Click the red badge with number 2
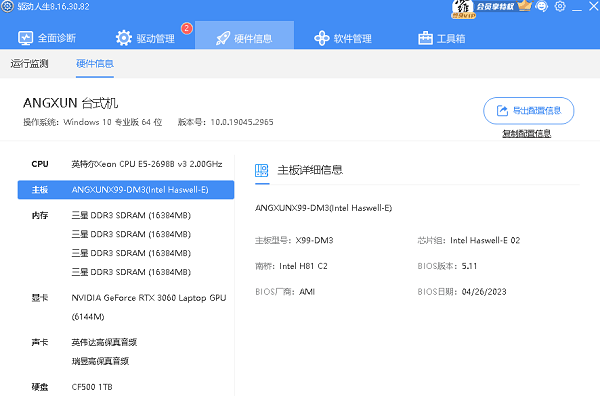Viewport: 600px width, 396px height. click(x=187, y=28)
